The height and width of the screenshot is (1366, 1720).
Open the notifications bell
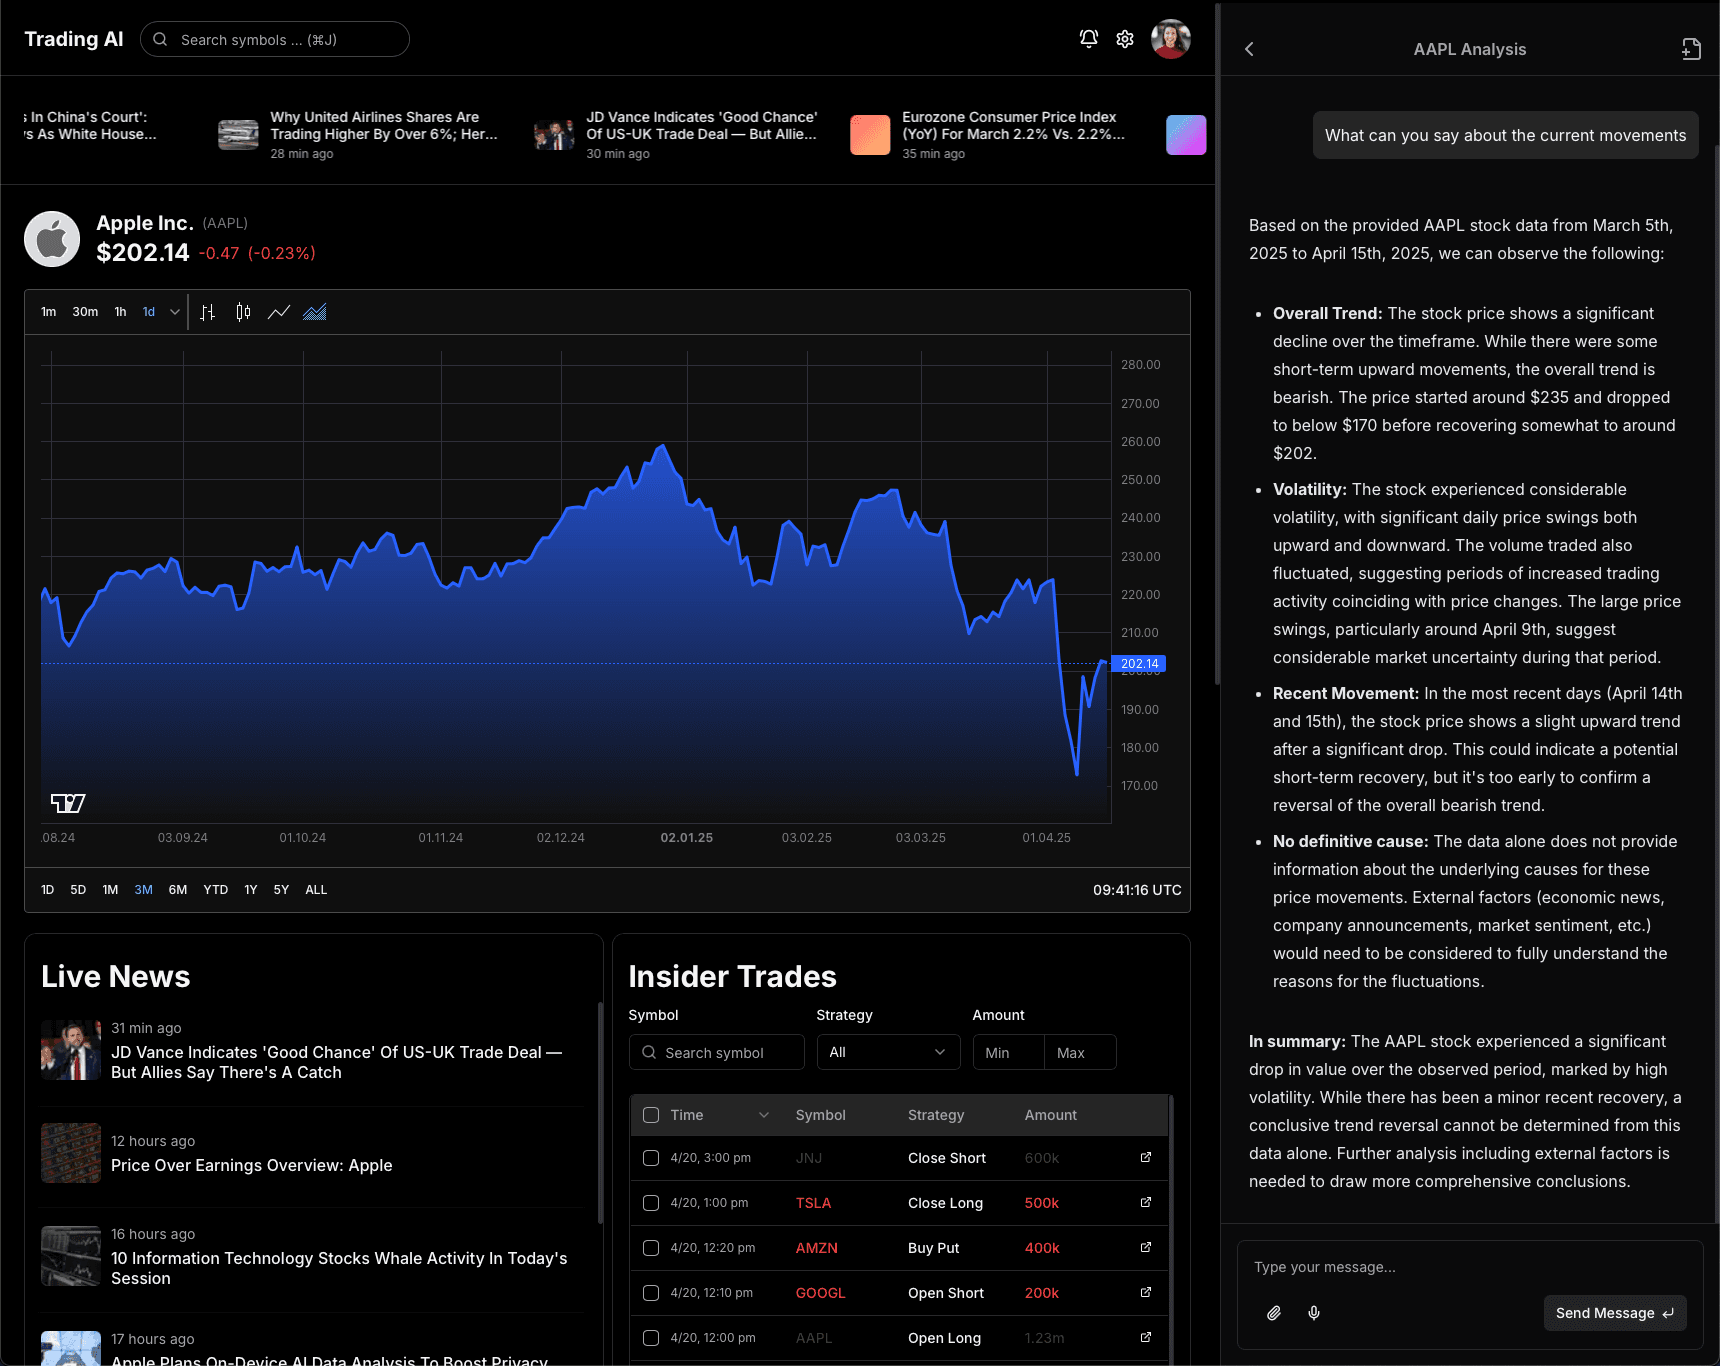click(x=1088, y=39)
